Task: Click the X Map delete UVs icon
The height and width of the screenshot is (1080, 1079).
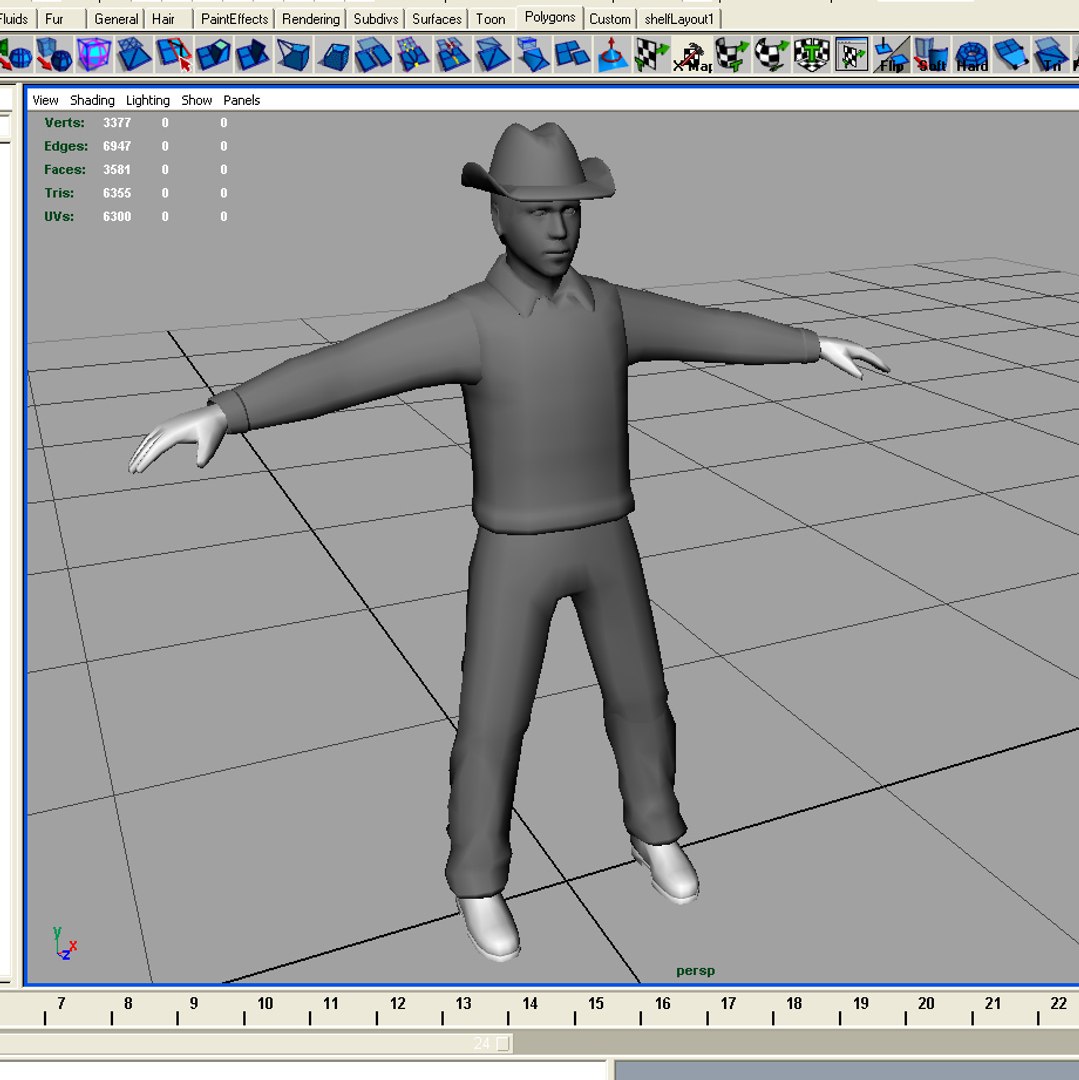Action: (692, 54)
